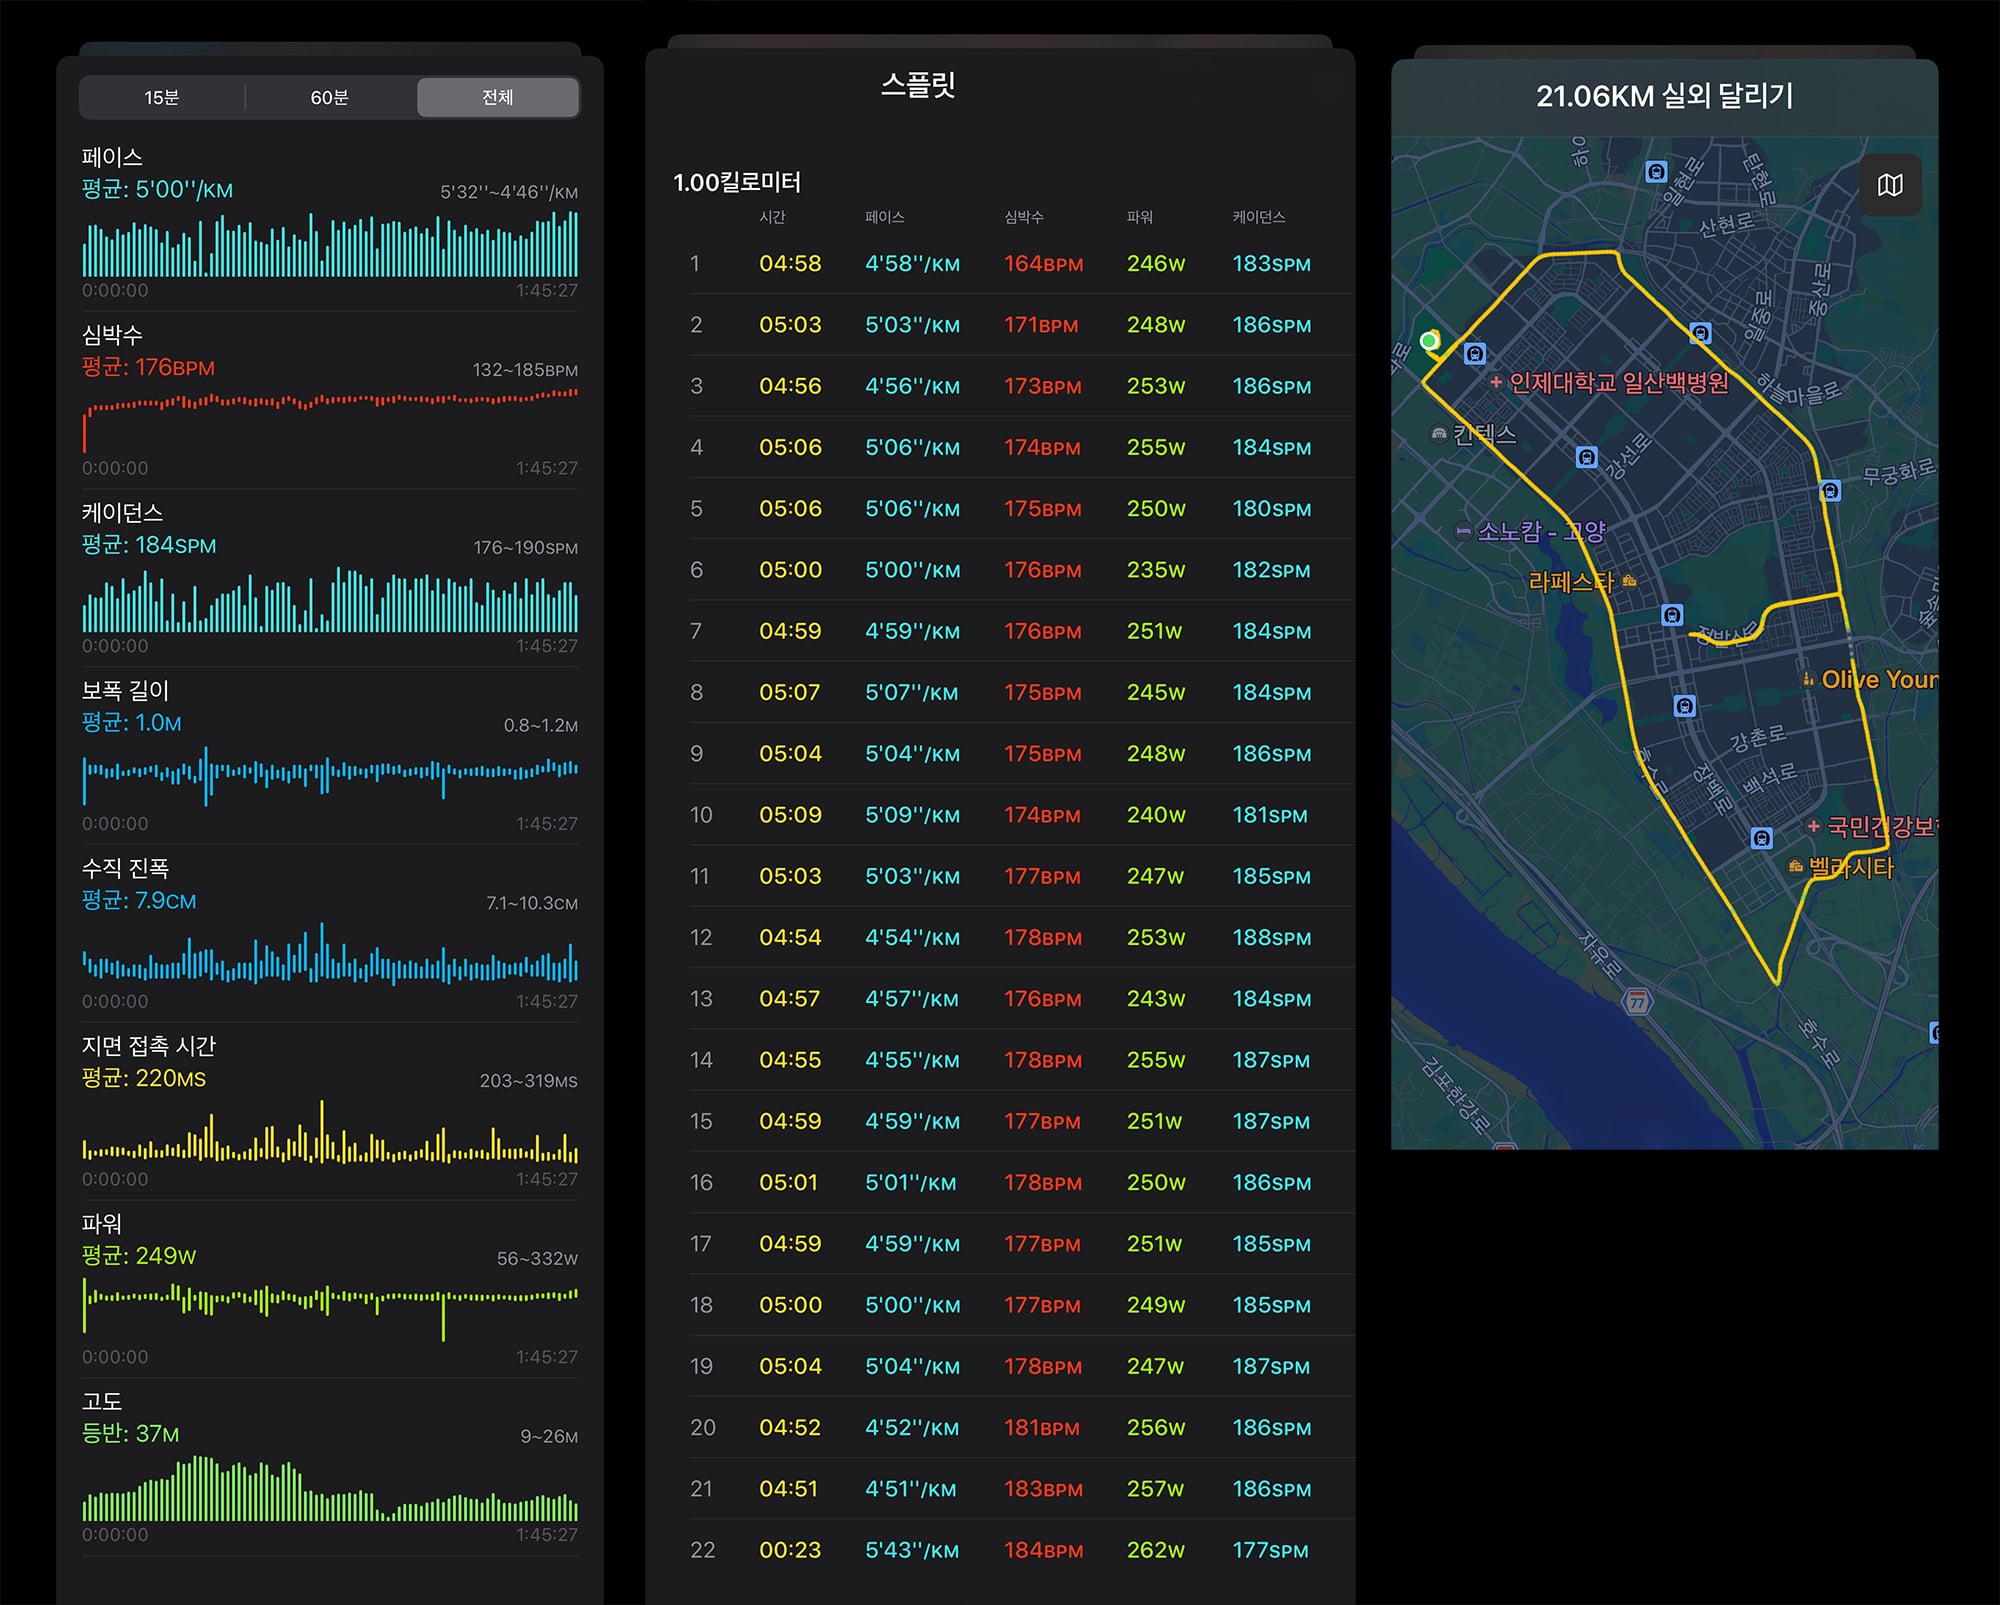Click the 21.06KM 실외 달리기 header
Viewport: 2000px width, 1605px height.
pyautogui.click(x=1664, y=96)
